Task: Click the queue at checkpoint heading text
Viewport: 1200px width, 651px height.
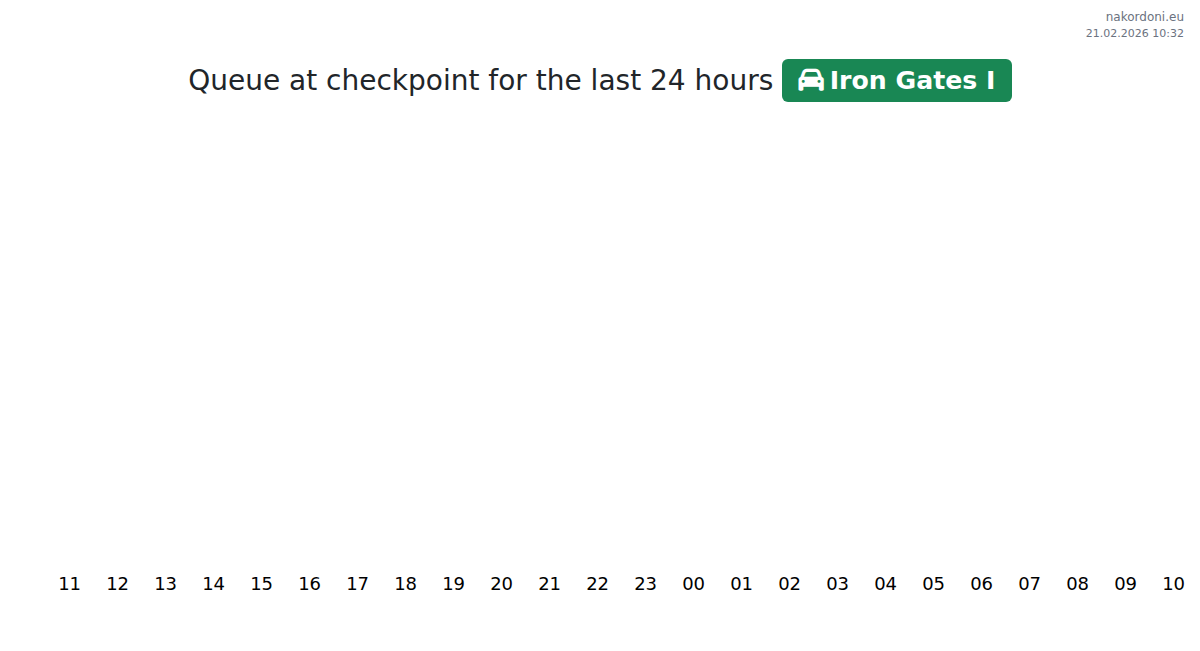Action: click(x=480, y=80)
